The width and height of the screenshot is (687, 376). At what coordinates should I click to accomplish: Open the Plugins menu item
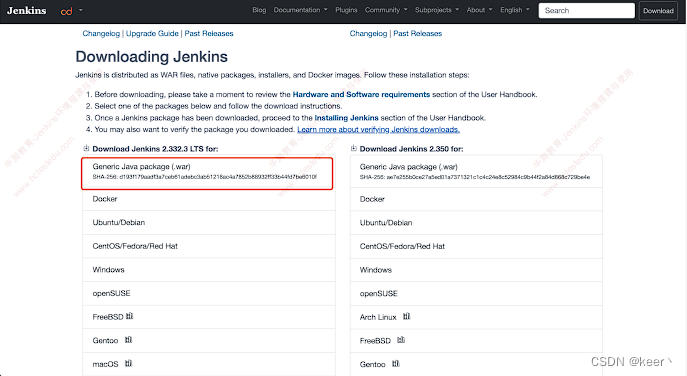click(x=346, y=10)
